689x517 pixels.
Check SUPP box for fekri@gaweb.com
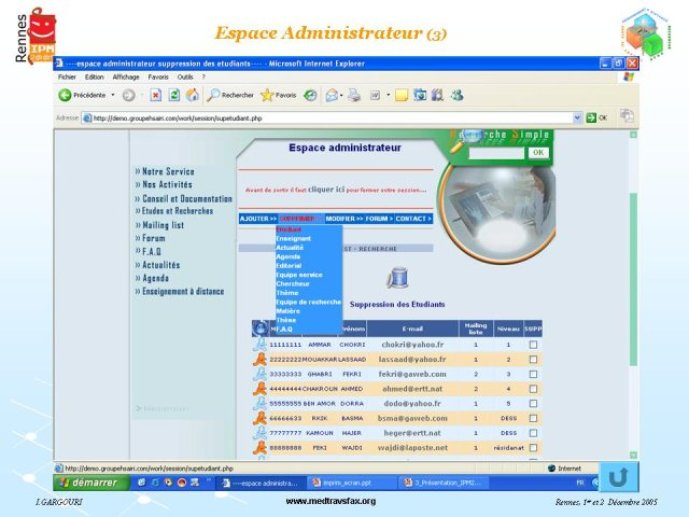point(533,374)
